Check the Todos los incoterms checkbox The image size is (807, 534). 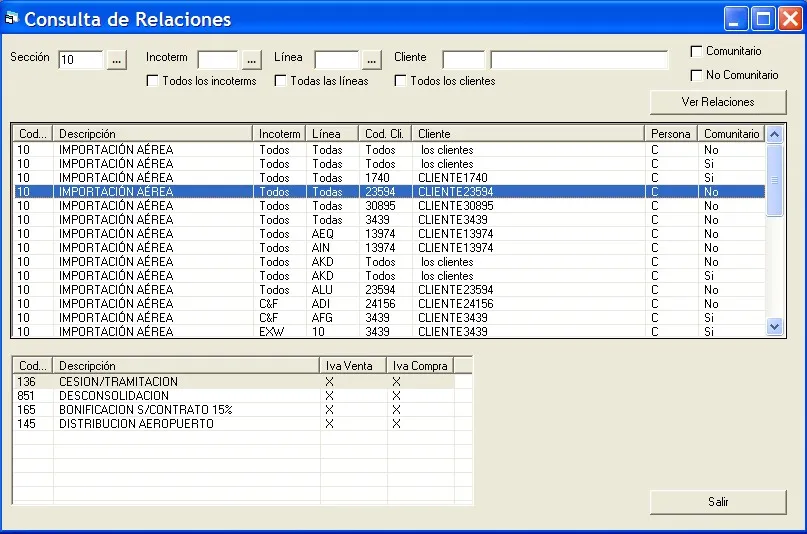[x=152, y=81]
